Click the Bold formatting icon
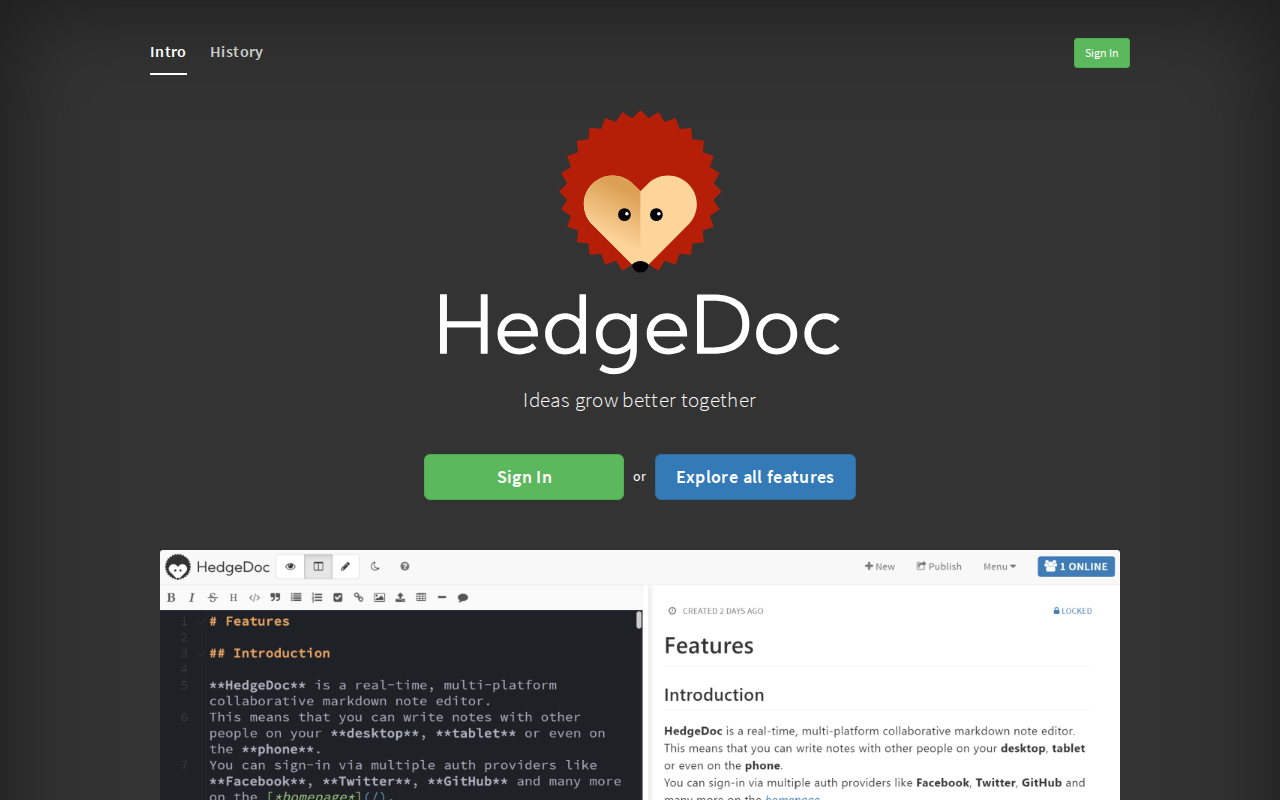 click(171, 598)
